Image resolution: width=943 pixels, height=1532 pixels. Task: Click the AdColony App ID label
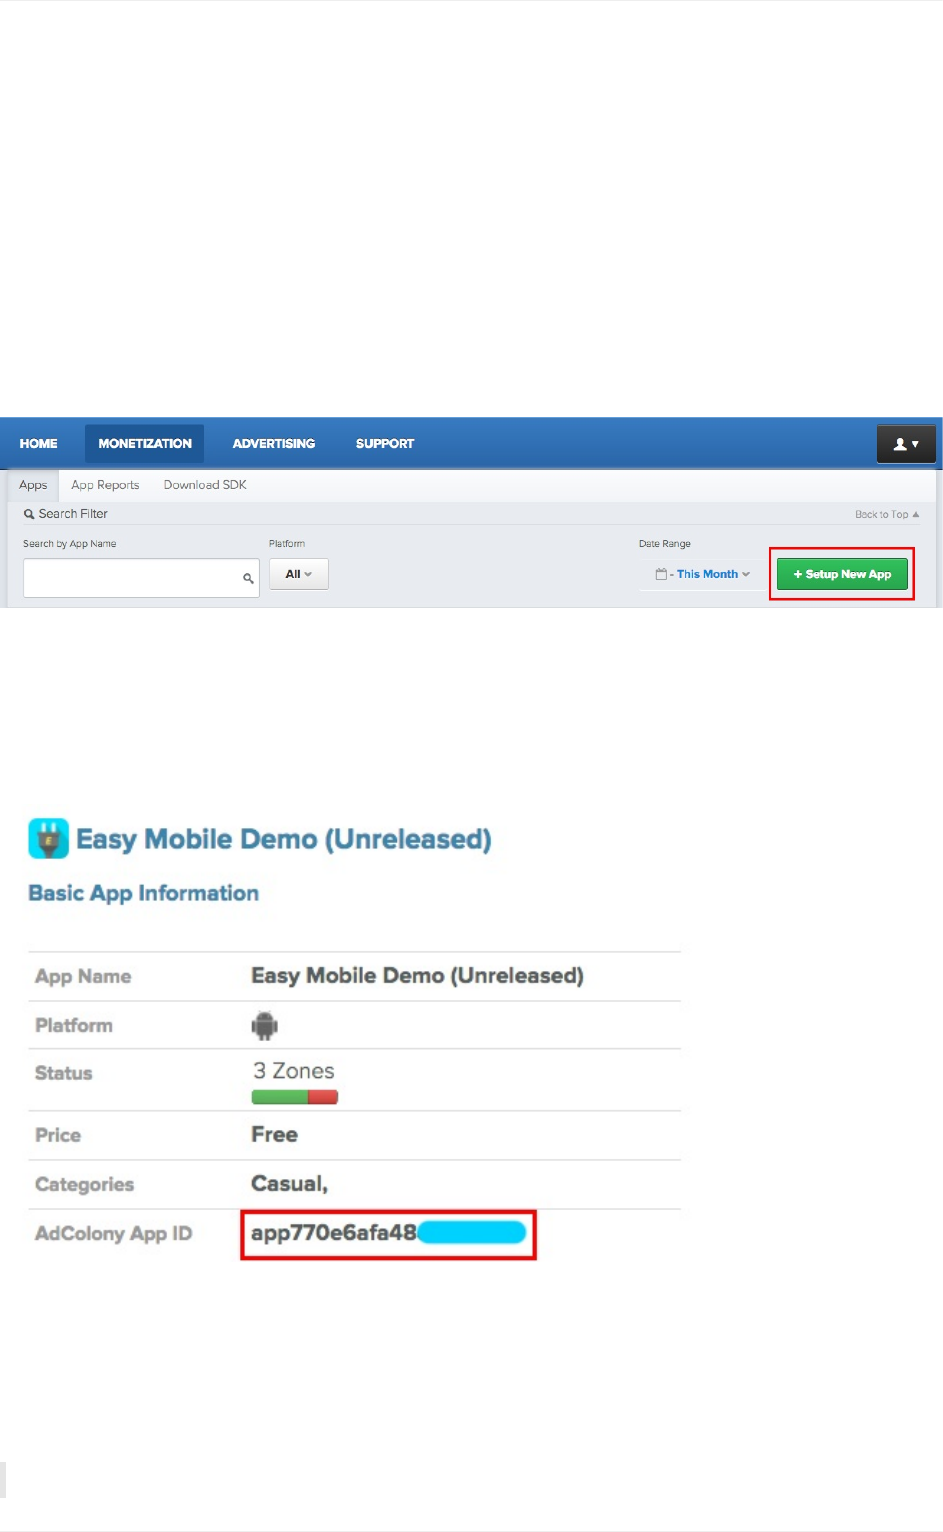pyautogui.click(x=113, y=1234)
